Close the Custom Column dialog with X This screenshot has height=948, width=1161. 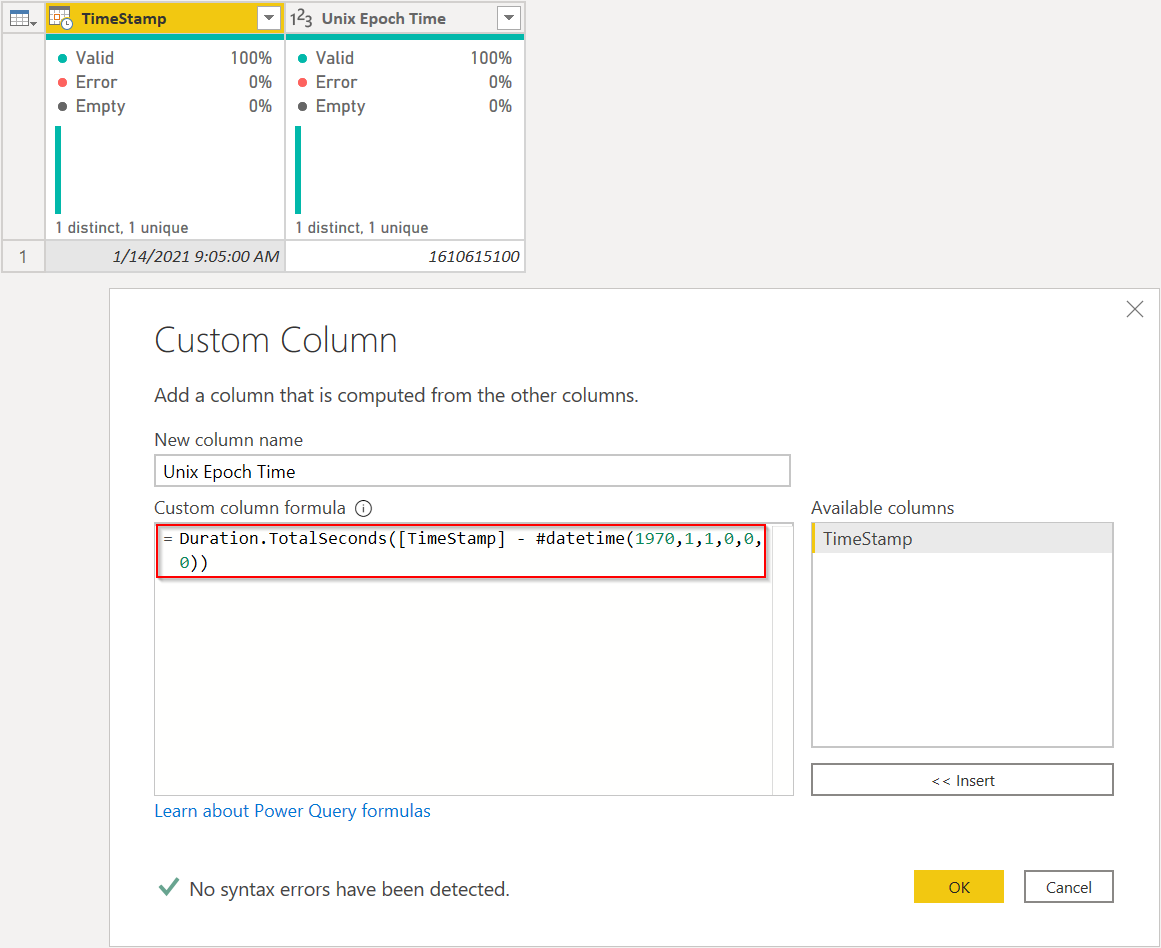click(1134, 309)
